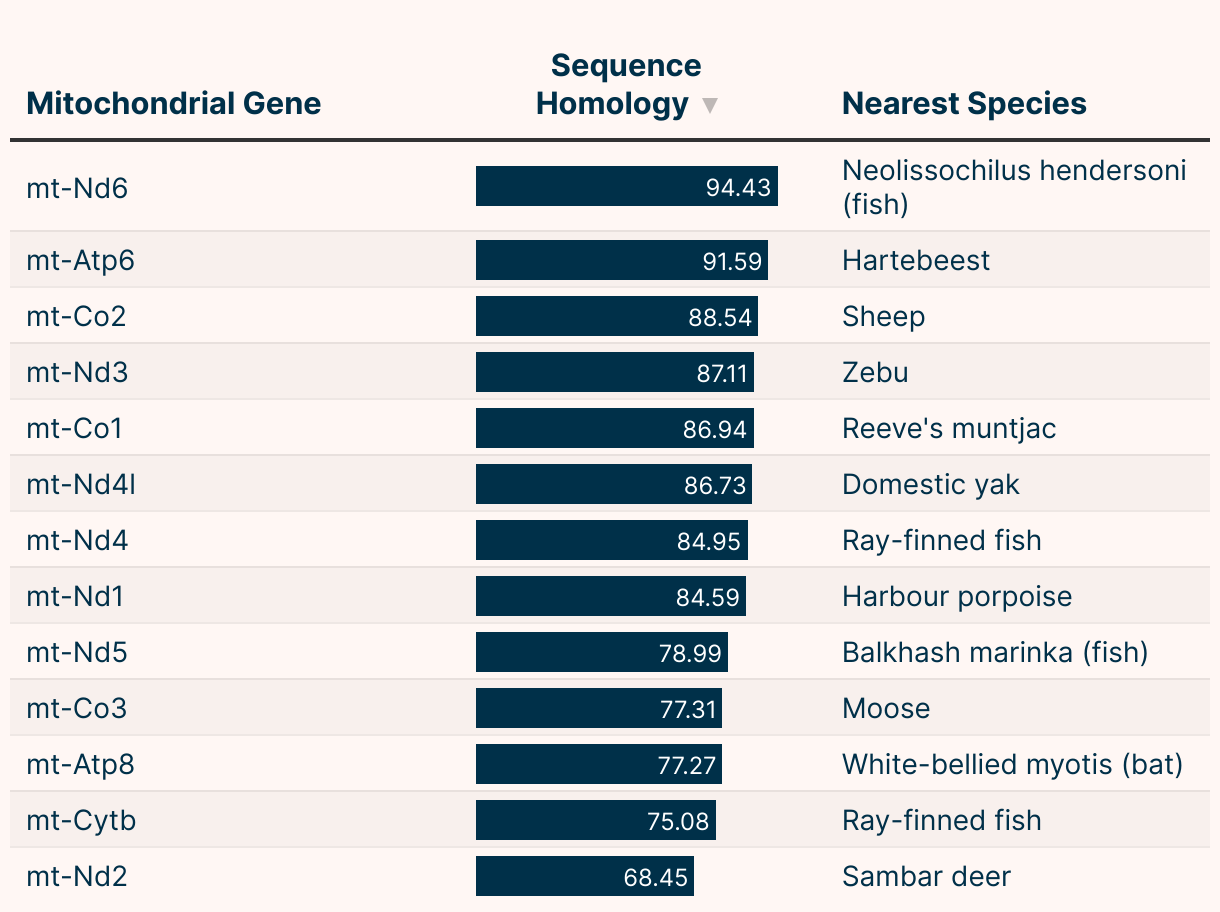Select the mt-Nd6 gene cell
The height and width of the screenshot is (912, 1220).
click(78, 187)
